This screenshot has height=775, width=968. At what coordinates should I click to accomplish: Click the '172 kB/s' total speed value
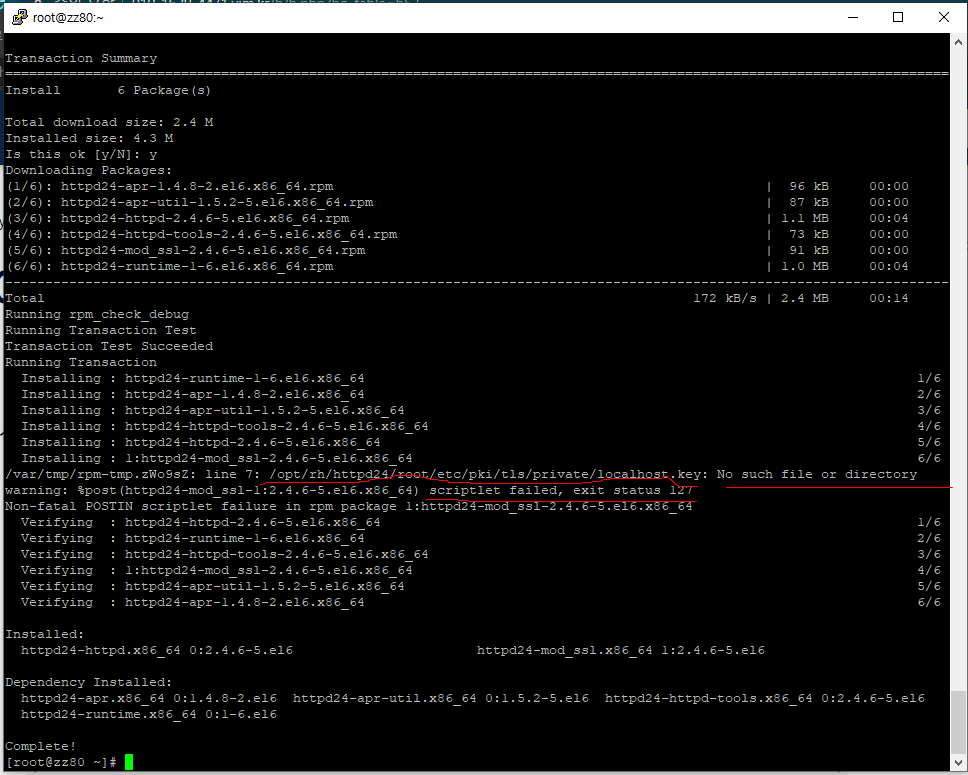click(x=725, y=298)
